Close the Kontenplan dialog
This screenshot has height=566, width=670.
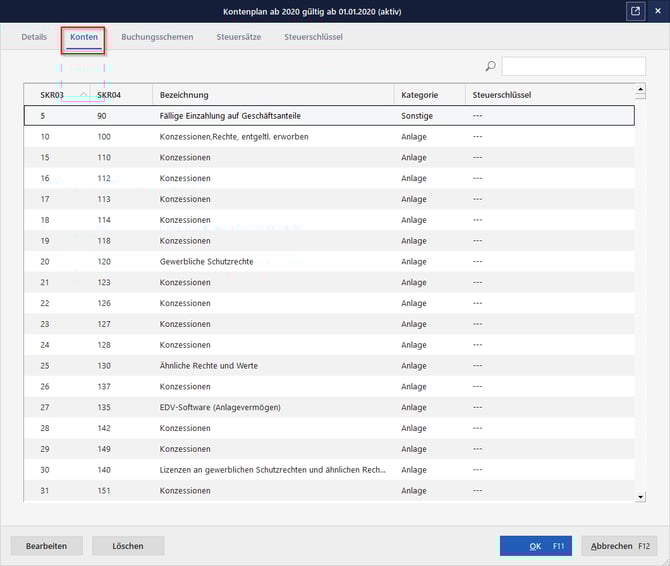coord(658,11)
